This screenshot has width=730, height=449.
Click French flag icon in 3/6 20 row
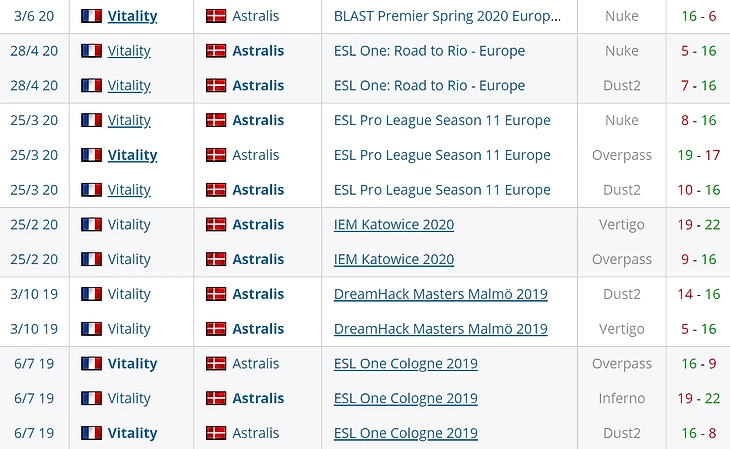91,16
